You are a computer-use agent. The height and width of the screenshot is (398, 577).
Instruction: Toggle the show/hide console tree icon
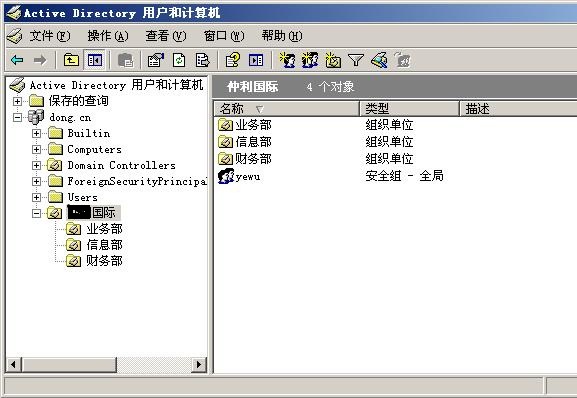[x=95, y=60]
